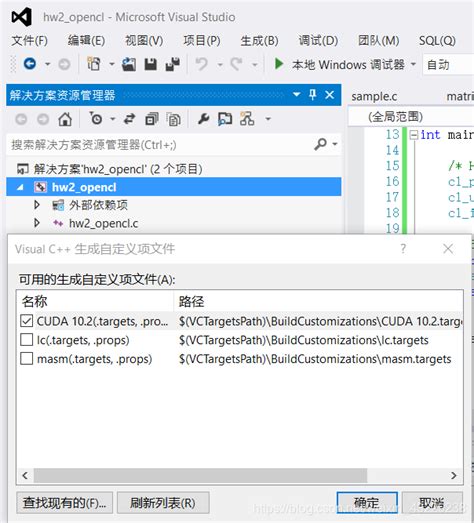
Task: Enable the masm(.targets, .props) checkbox
Action: [26, 359]
